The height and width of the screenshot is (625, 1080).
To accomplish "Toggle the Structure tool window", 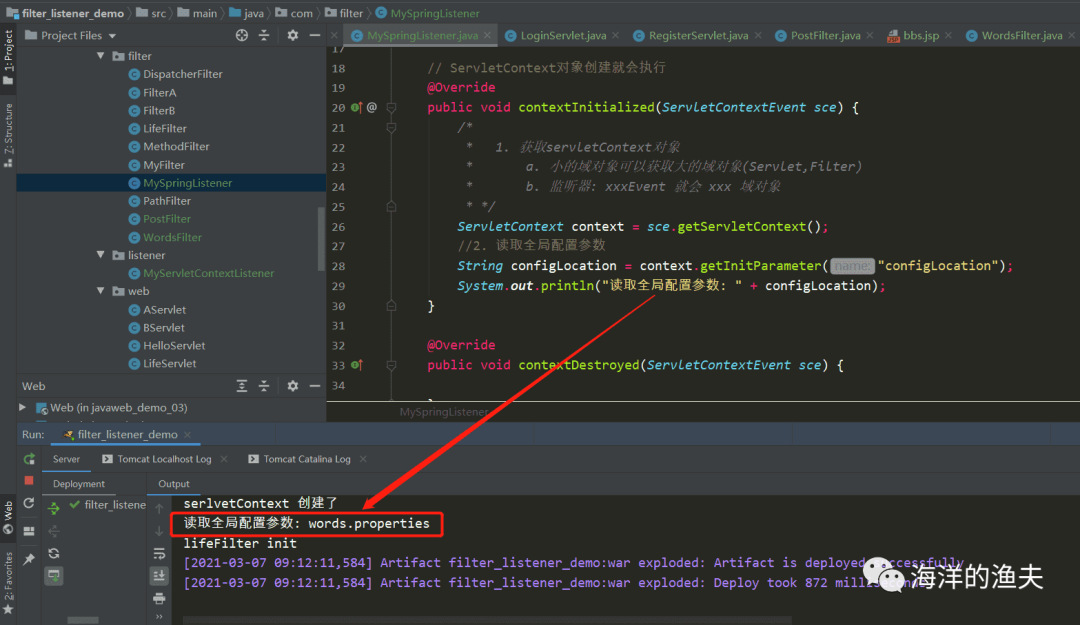I will click(x=8, y=135).
